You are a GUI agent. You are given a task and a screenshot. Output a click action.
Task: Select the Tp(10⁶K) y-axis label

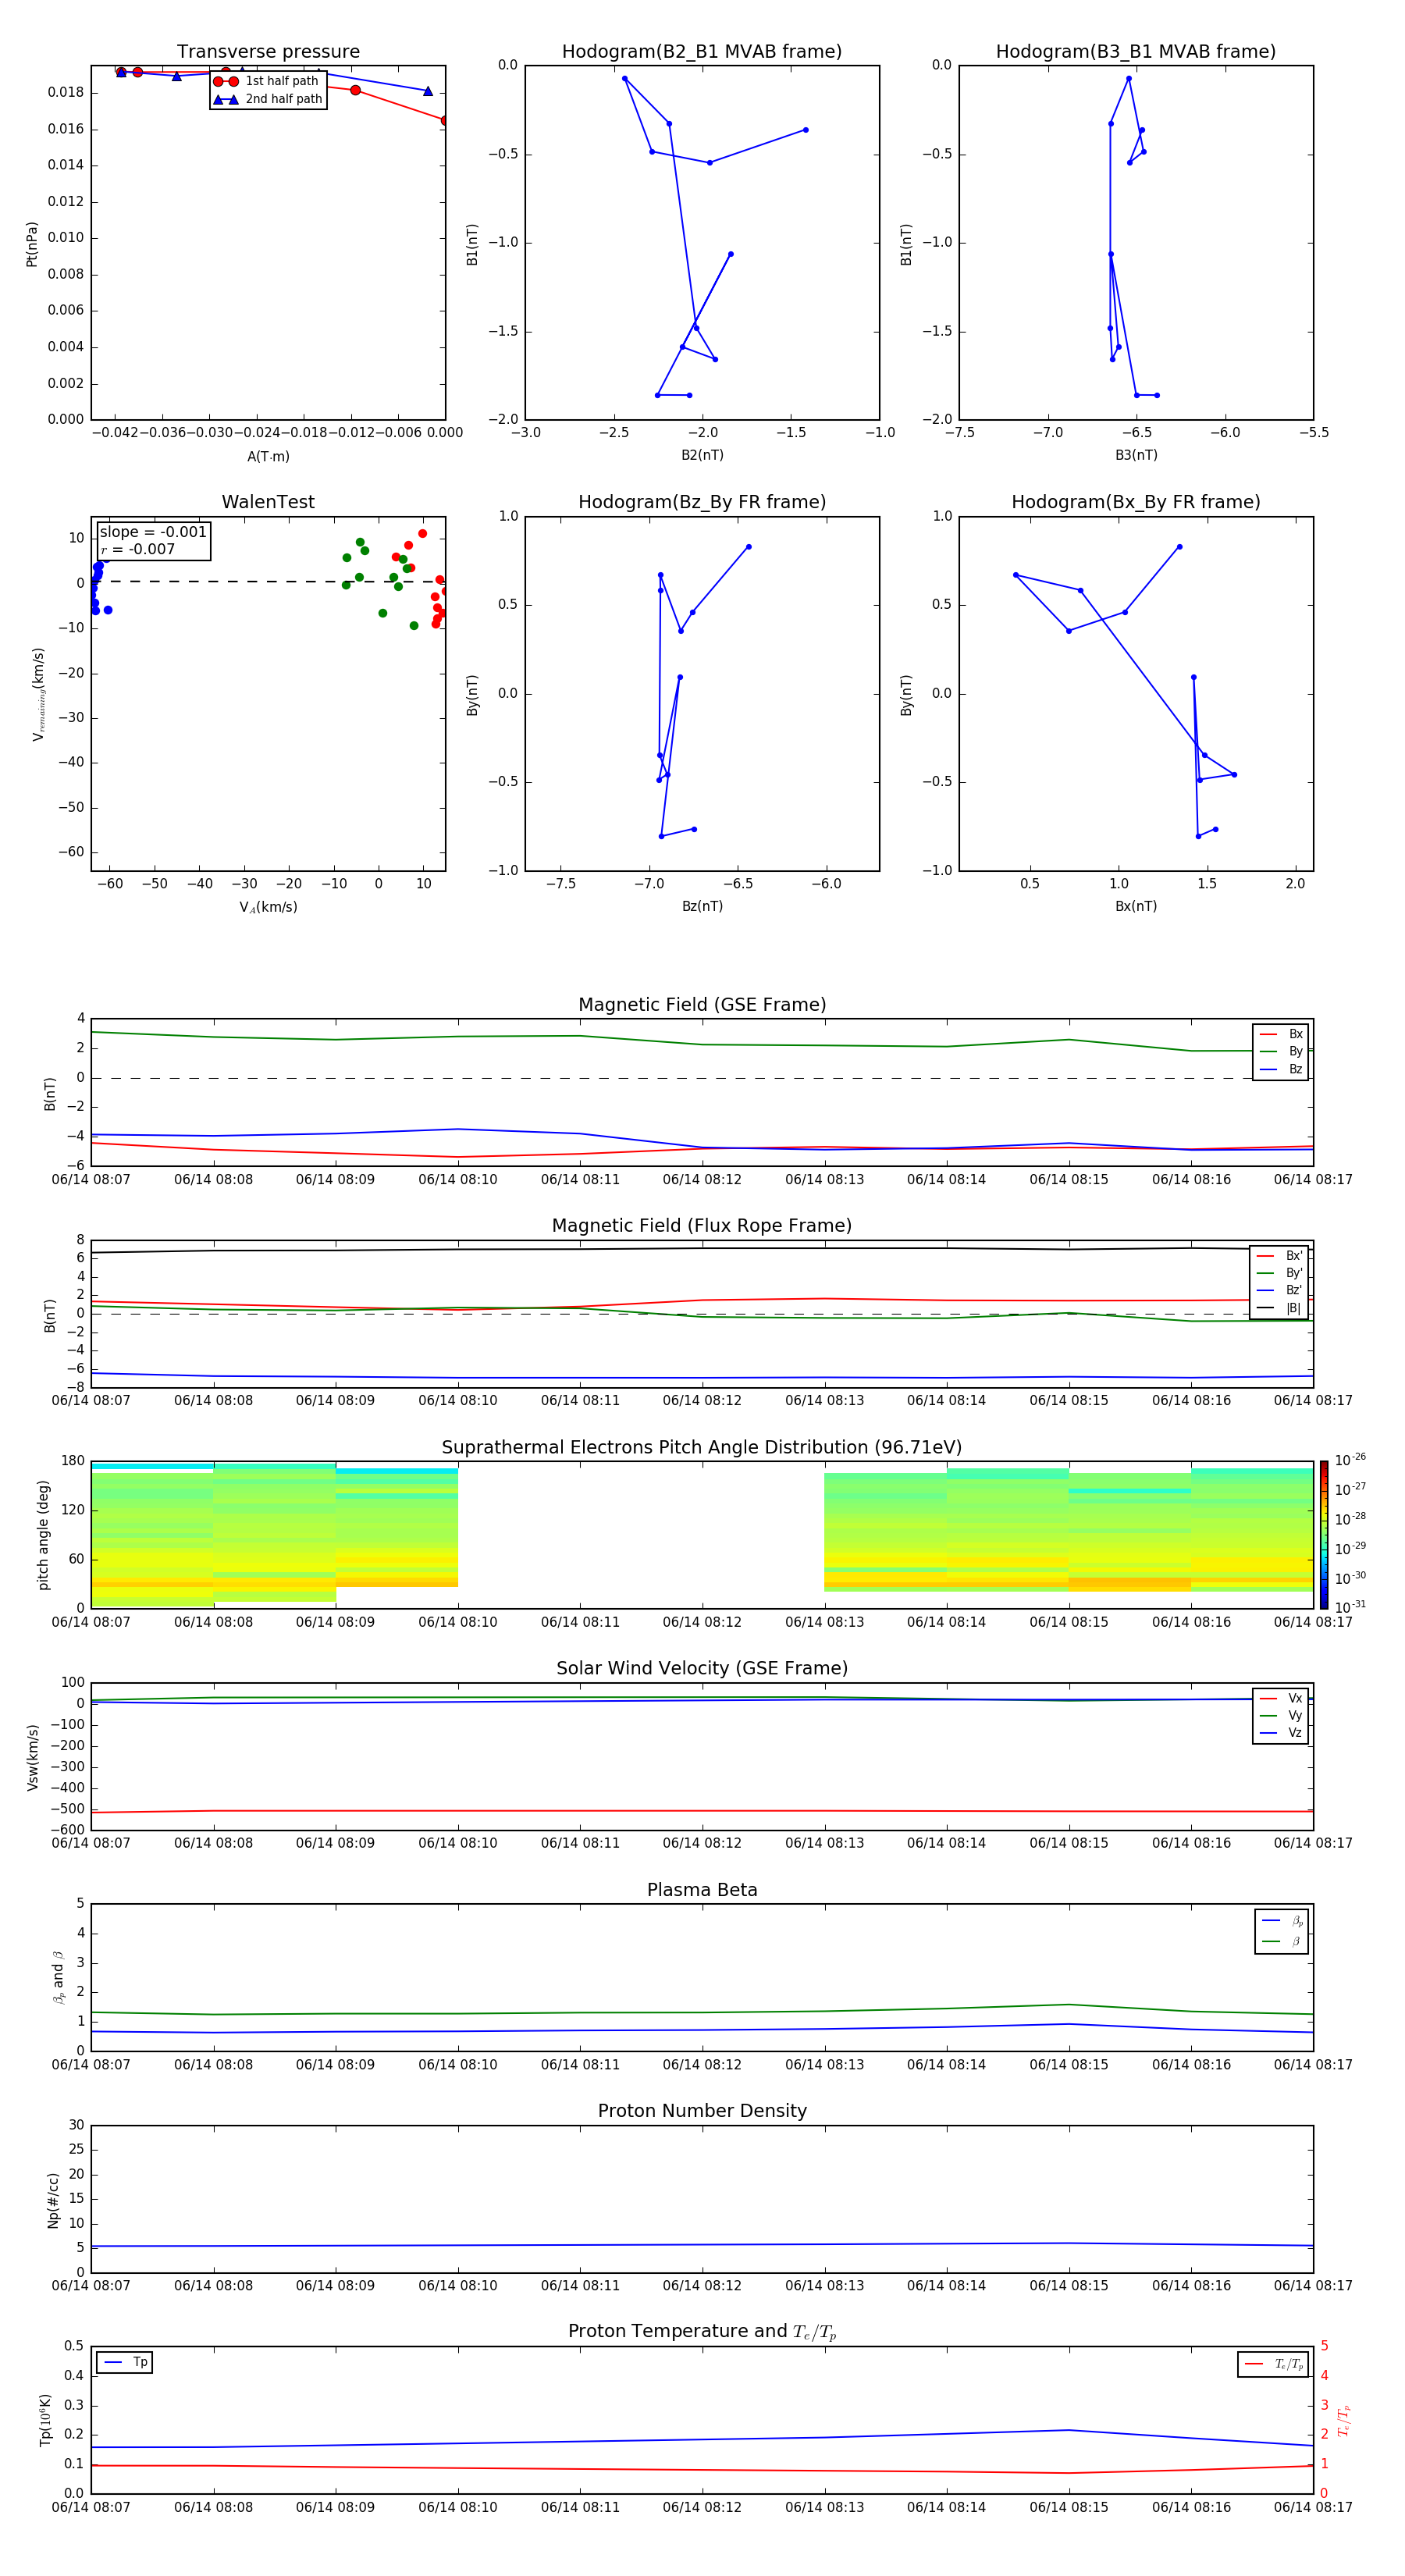point(45,2420)
